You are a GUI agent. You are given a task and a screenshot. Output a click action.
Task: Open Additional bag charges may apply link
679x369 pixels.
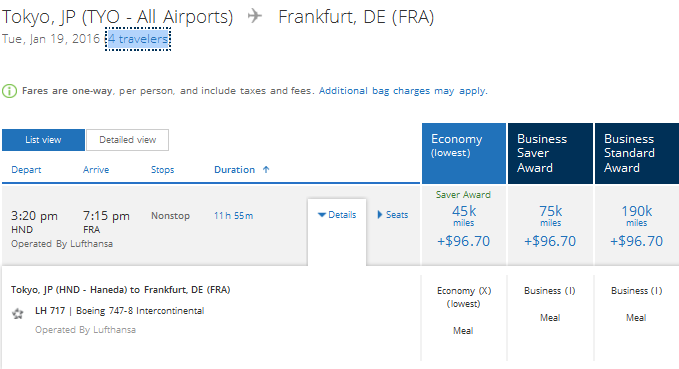pyautogui.click(x=403, y=91)
